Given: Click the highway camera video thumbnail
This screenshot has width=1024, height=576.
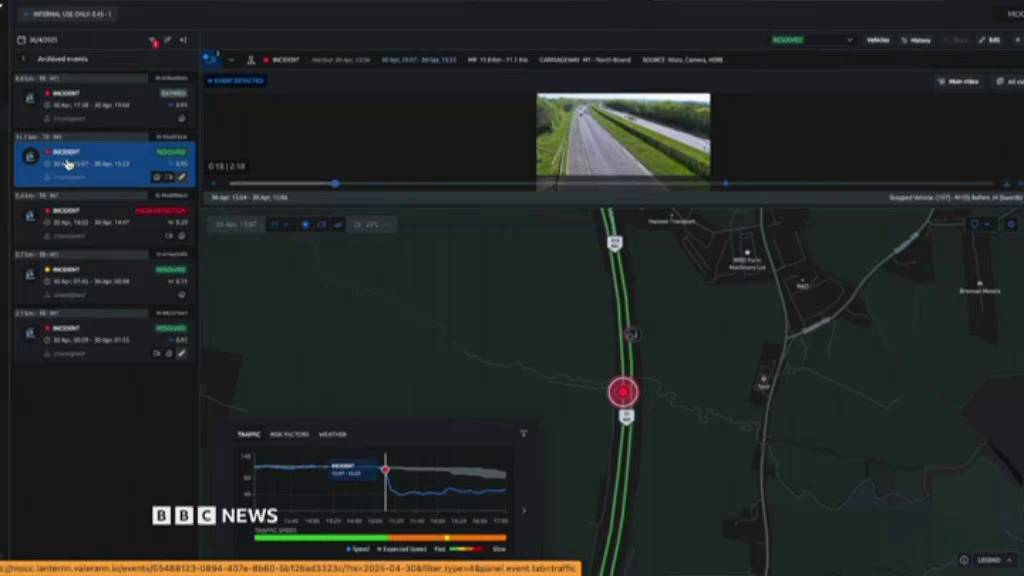Looking at the screenshot, I should (x=623, y=135).
